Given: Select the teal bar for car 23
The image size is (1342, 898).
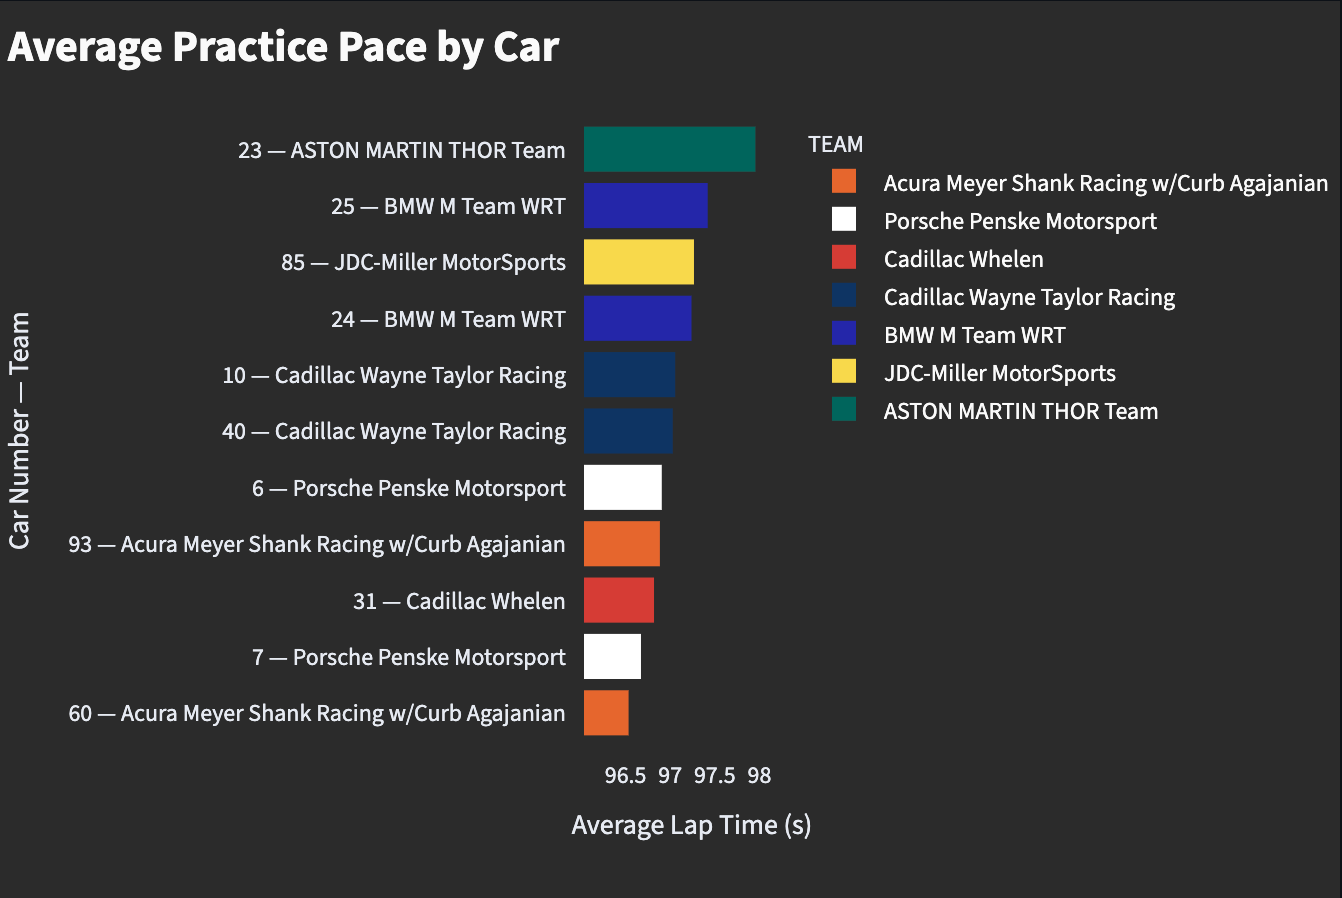Looking at the screenshot, I should (669, 150).
